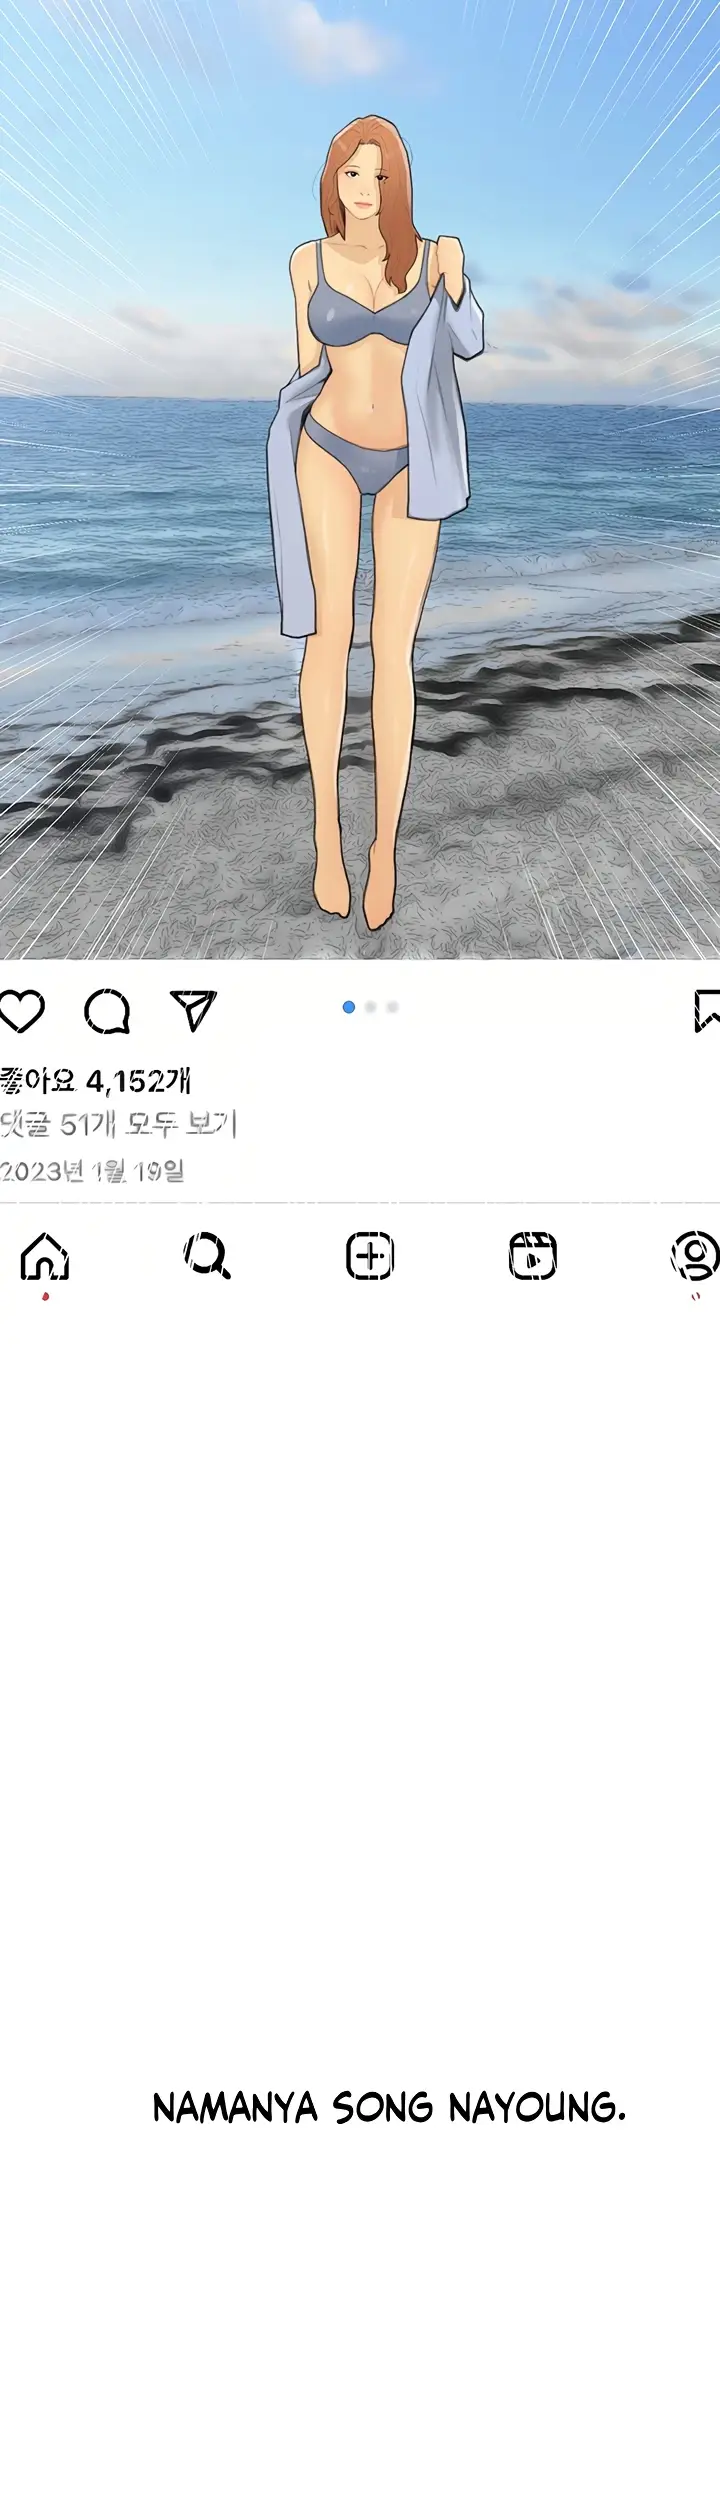Tap the heart like icon
720x2500 pixels.
coord(21,1010)
